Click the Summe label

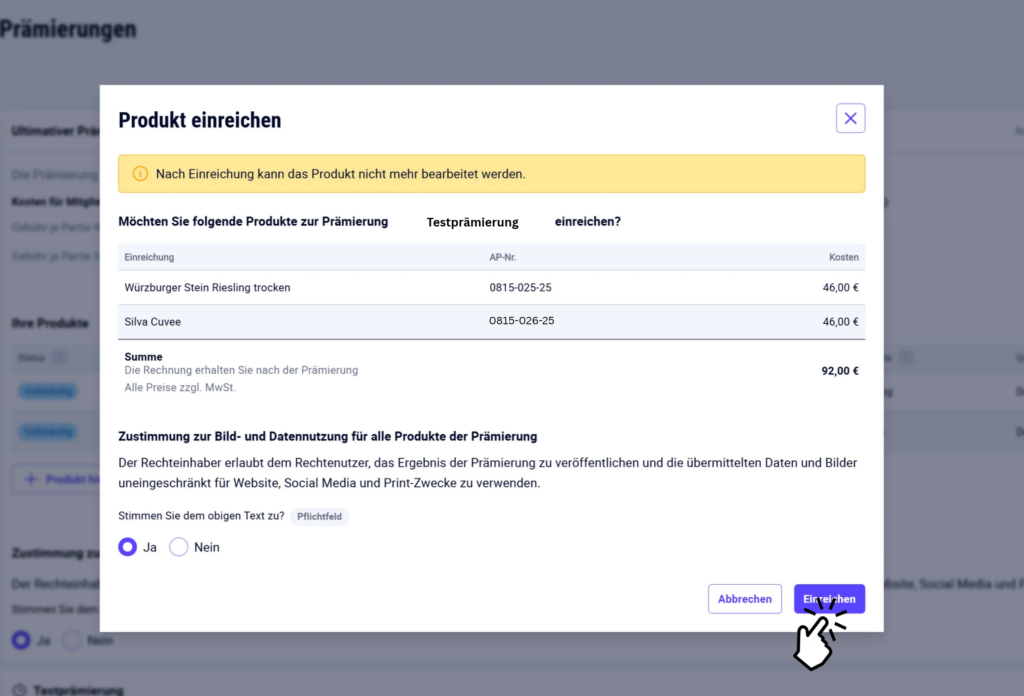point(143,356)
